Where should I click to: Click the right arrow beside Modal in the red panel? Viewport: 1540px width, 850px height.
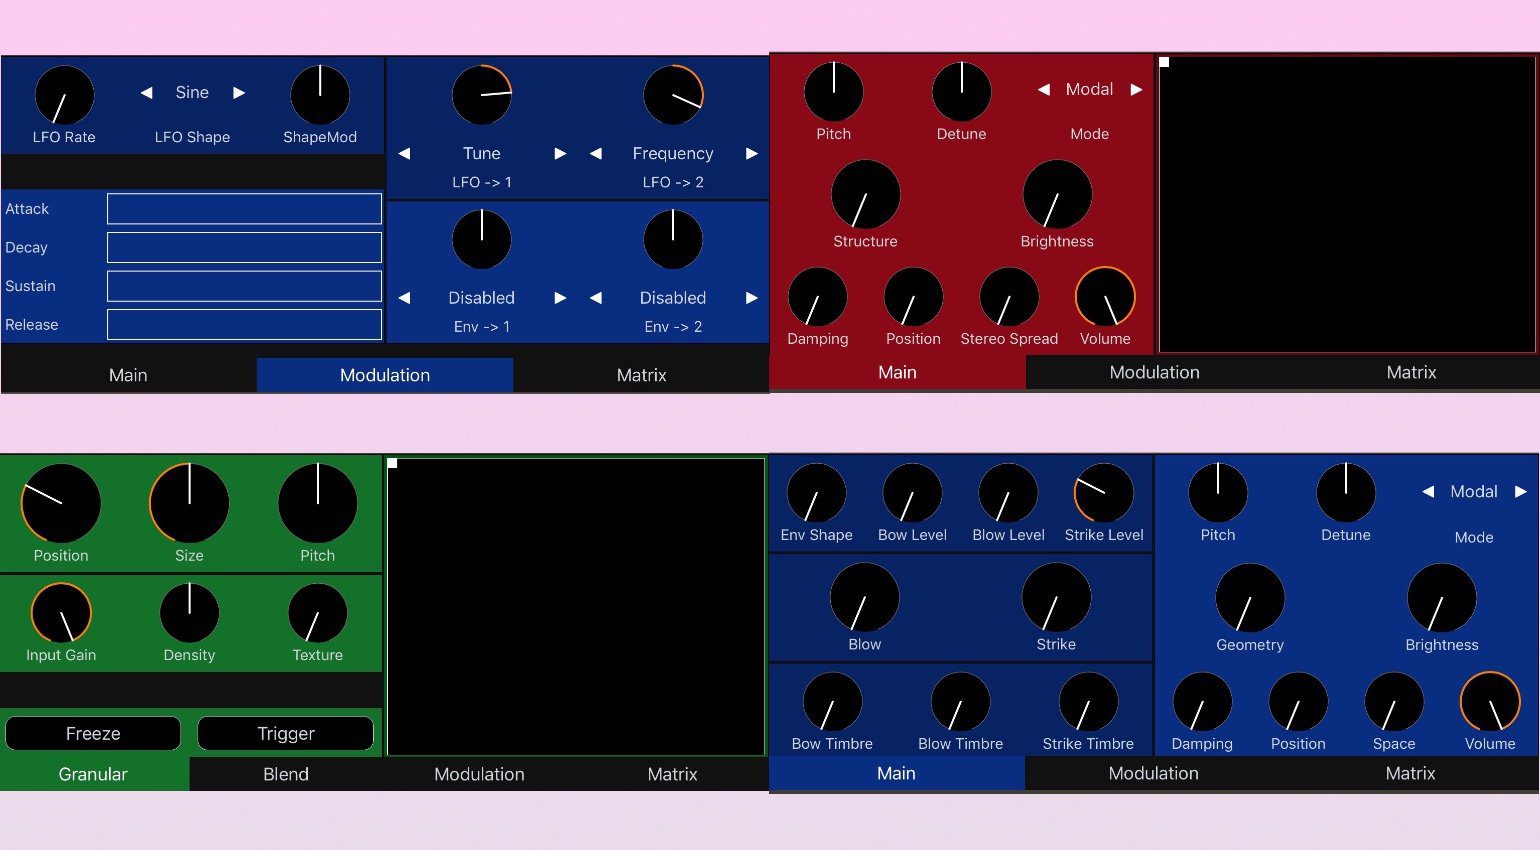tap(1136, 90)
